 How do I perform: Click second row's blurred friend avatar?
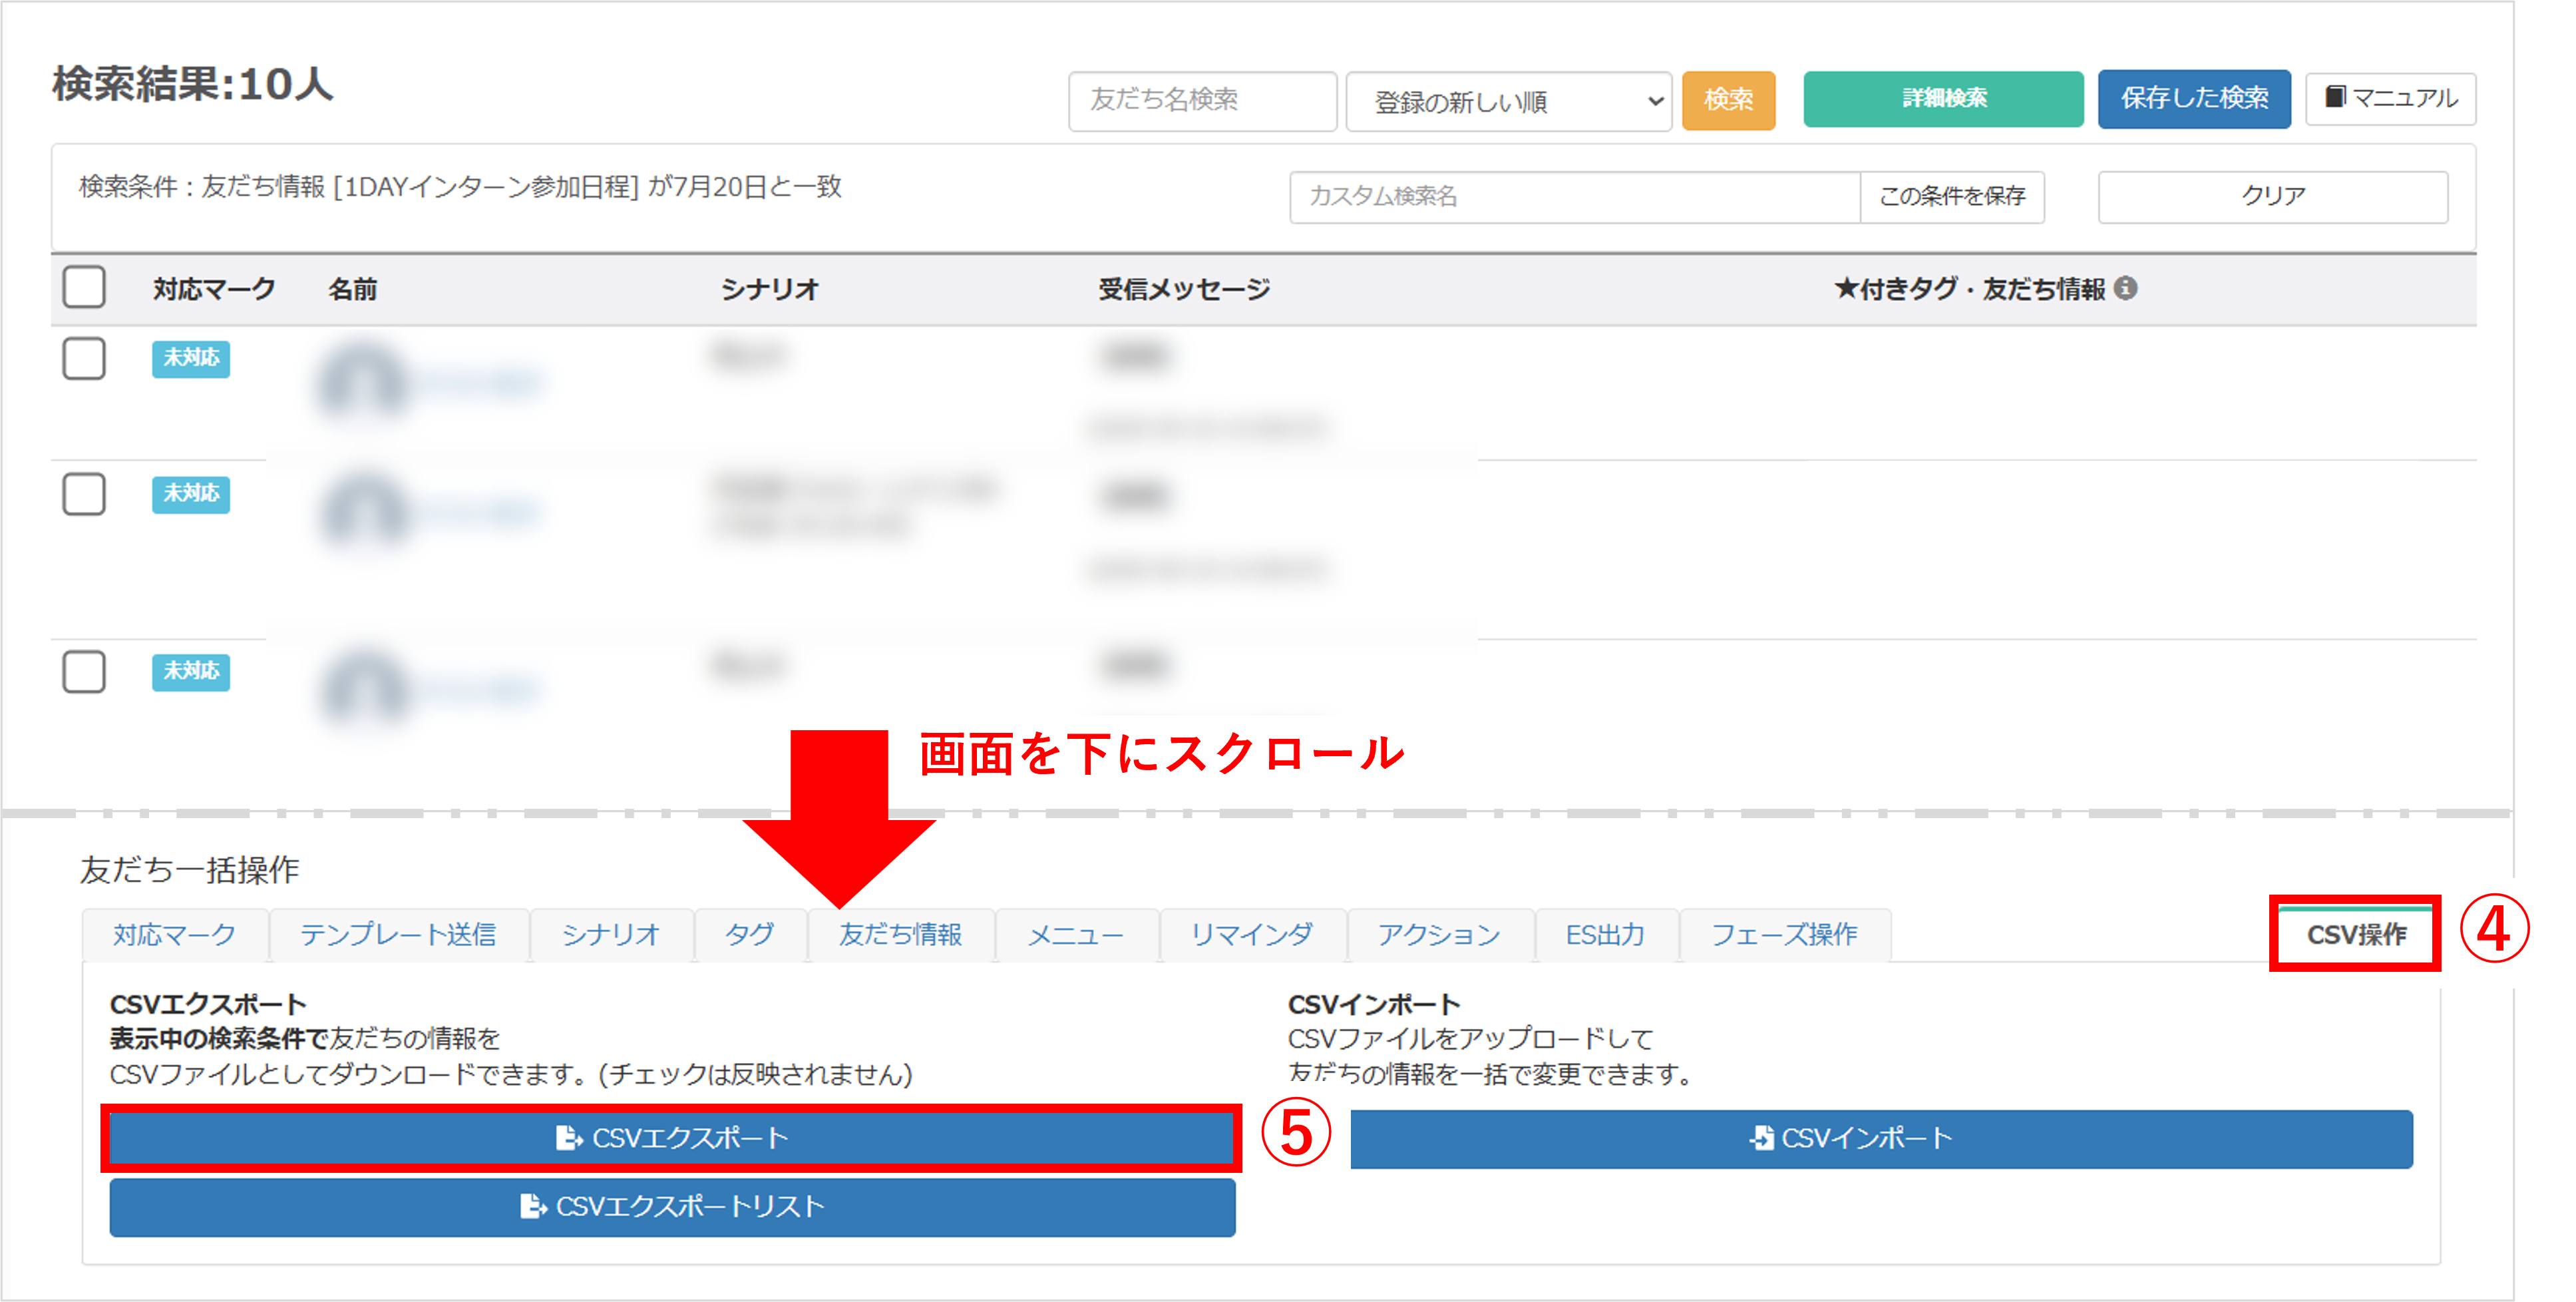tap(362, 512)
